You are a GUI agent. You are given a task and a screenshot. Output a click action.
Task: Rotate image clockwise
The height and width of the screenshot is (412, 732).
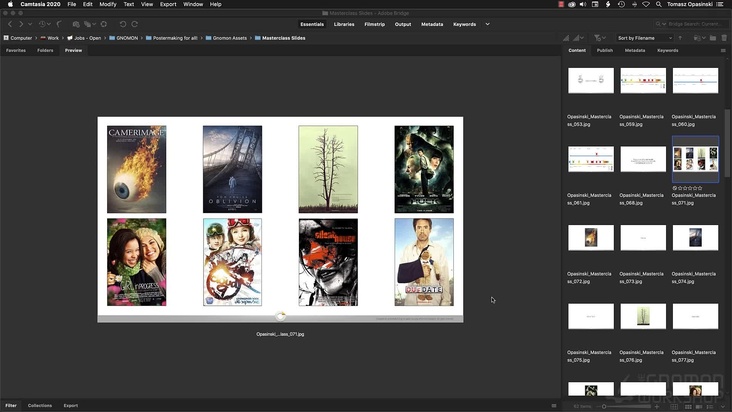pyautogui.click(x=134, y=24)
